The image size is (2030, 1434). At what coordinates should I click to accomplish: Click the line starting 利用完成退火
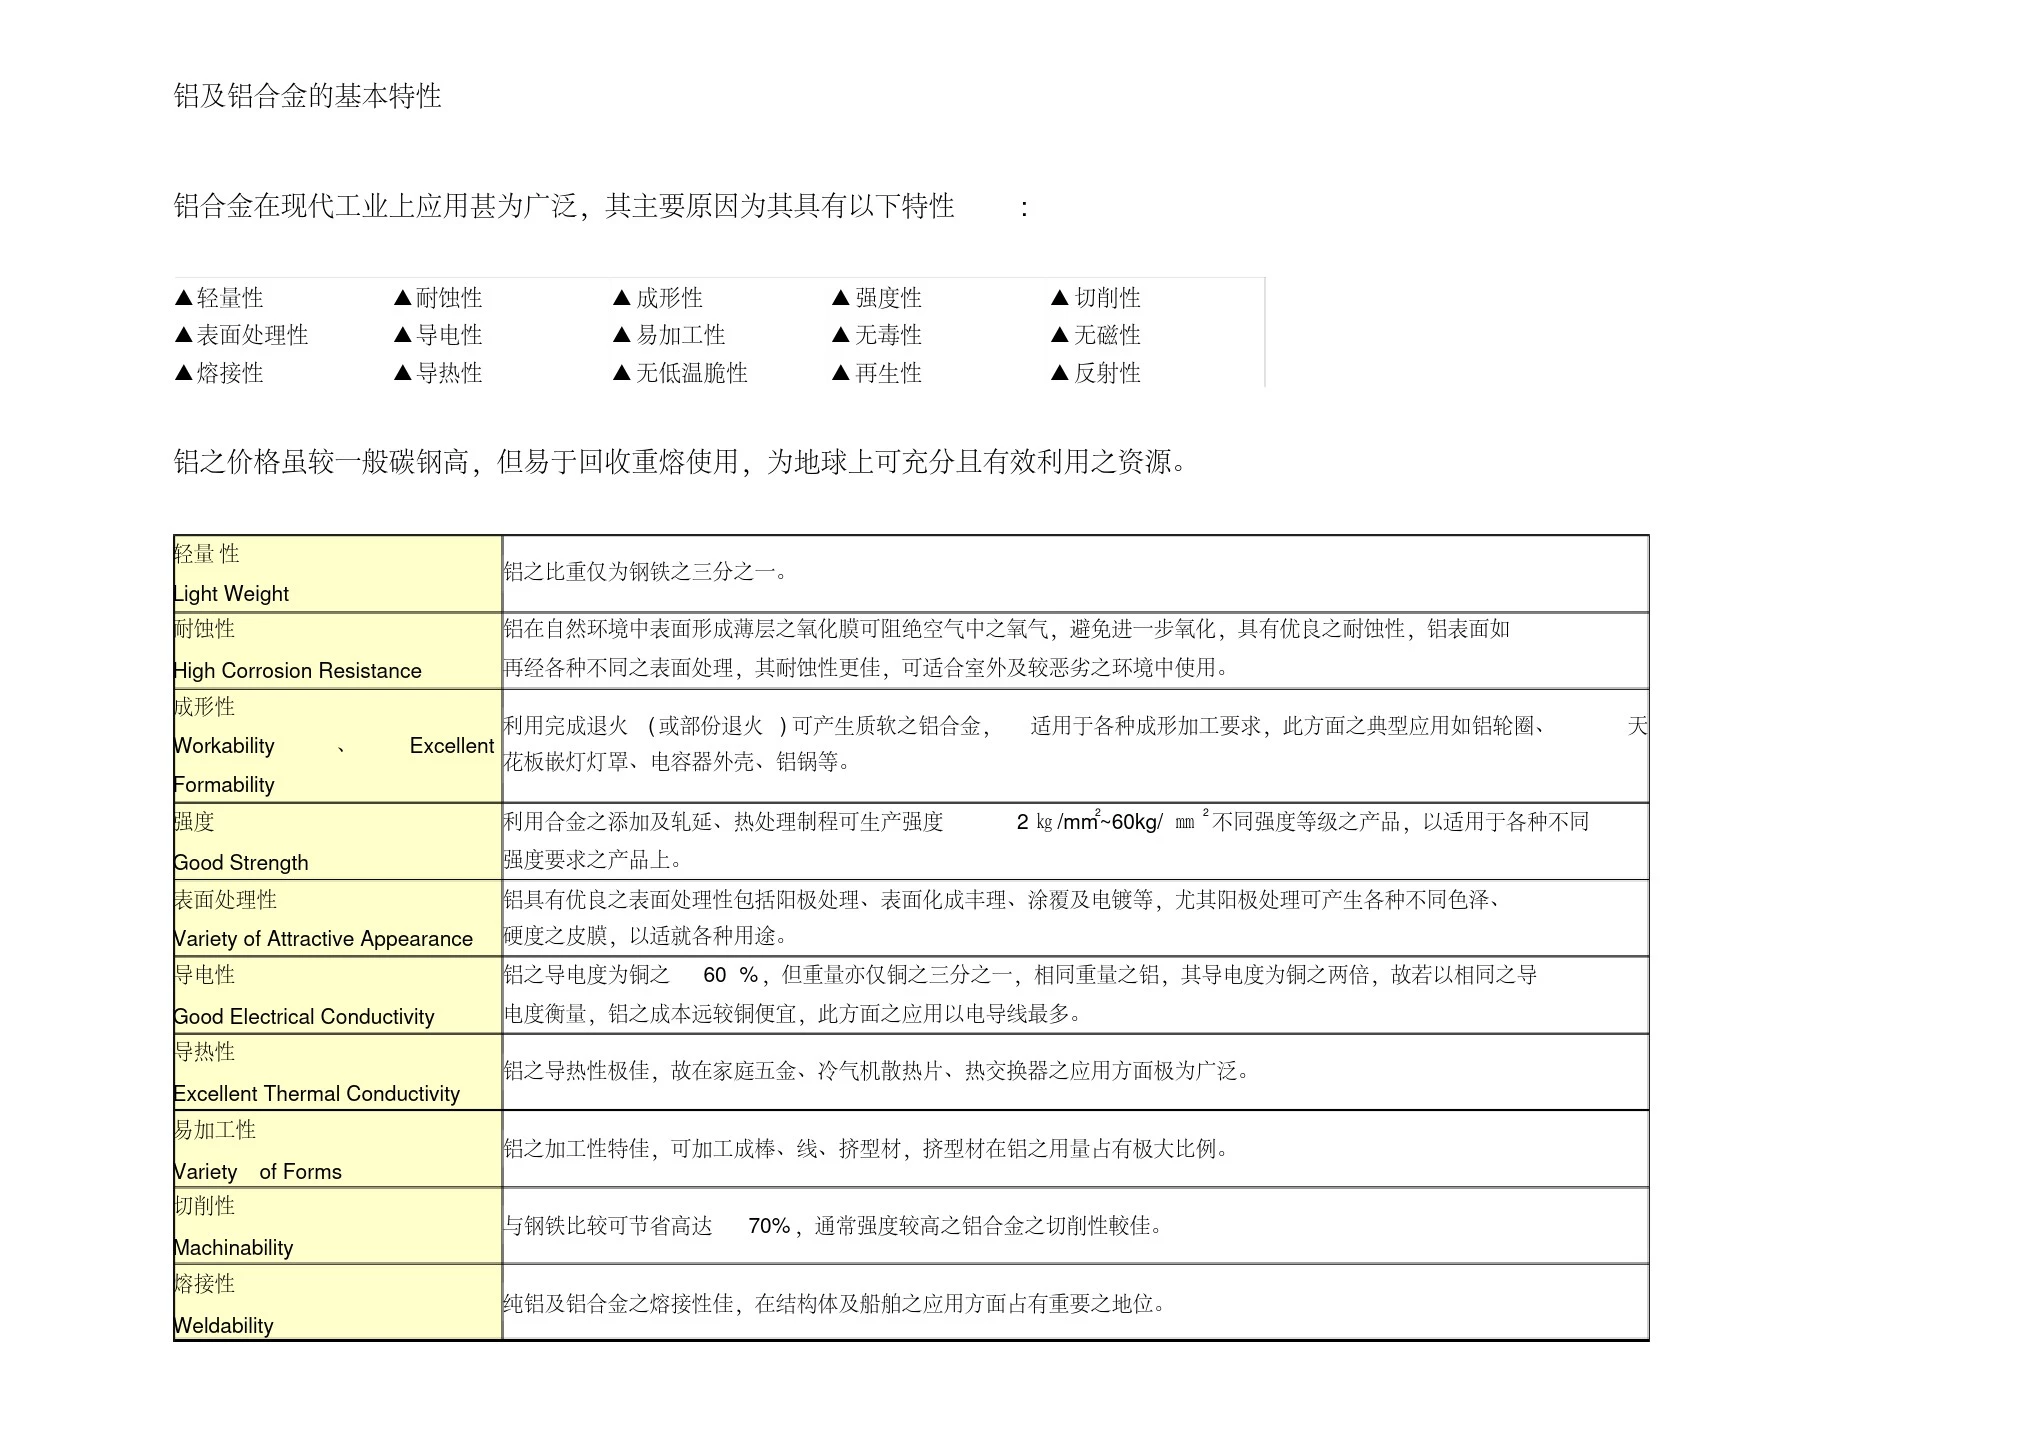point(1075,726)
